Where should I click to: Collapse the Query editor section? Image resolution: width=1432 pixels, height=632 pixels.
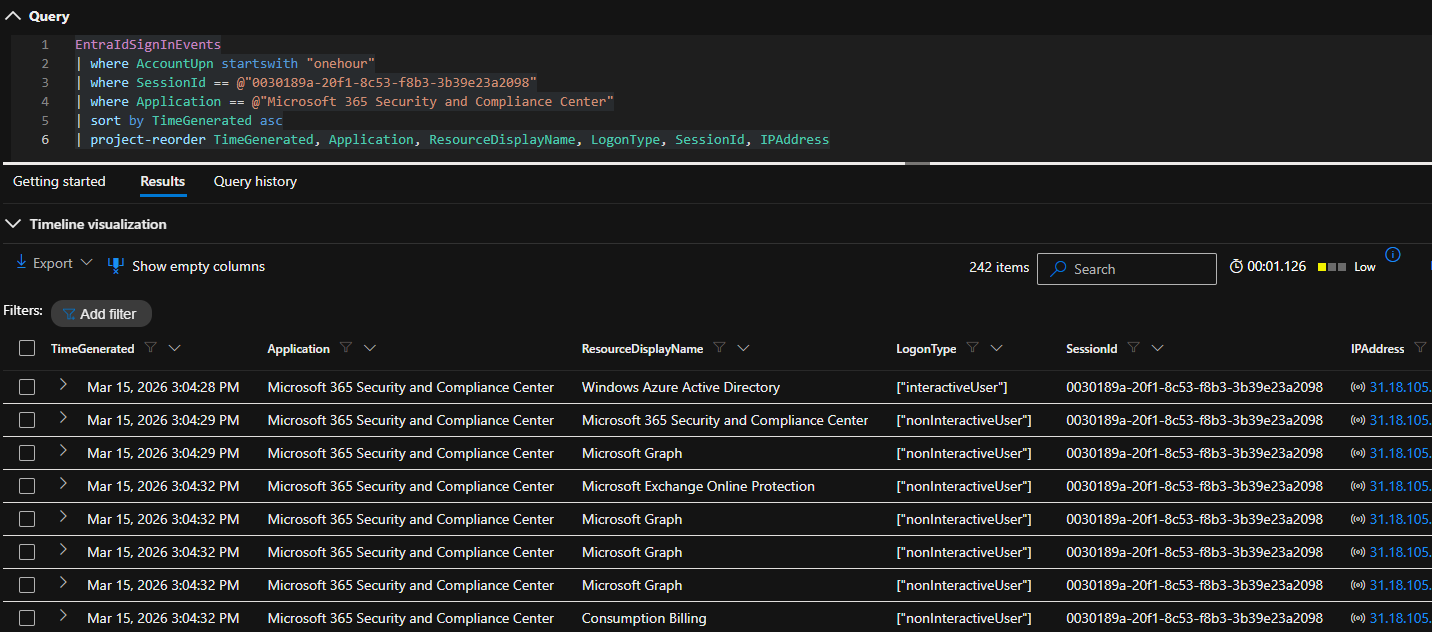(13, 15)
